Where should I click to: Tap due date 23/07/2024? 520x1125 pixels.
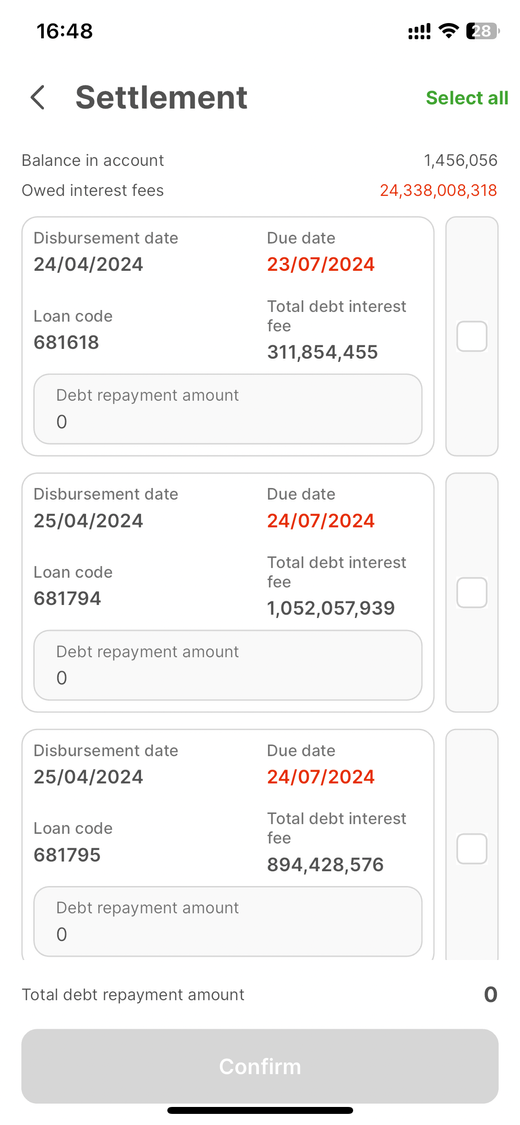click(x=321, y=264)
